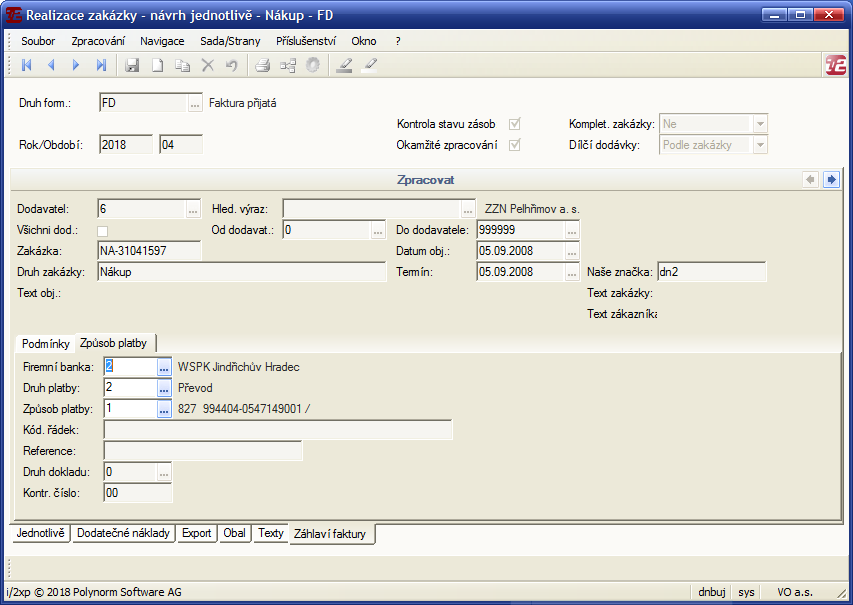Click the Naše značka field

[x=712, y=272]
